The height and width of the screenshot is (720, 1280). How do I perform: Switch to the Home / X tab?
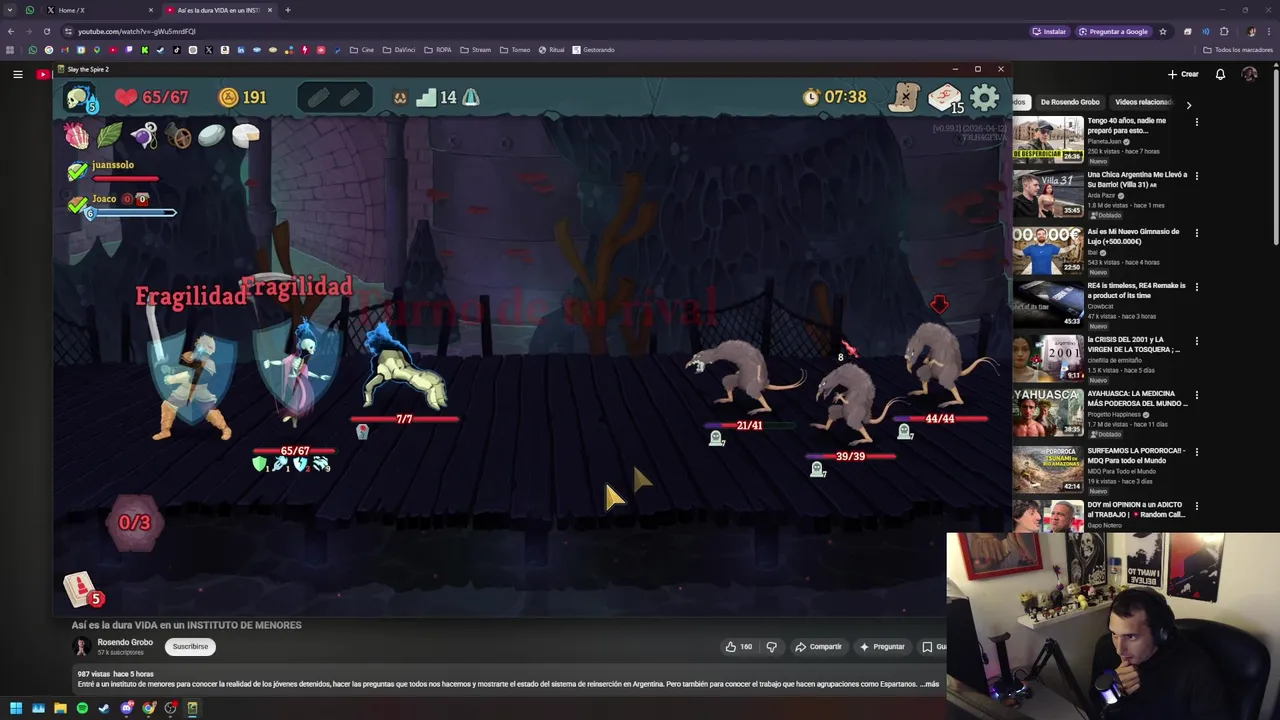point(100,10)
